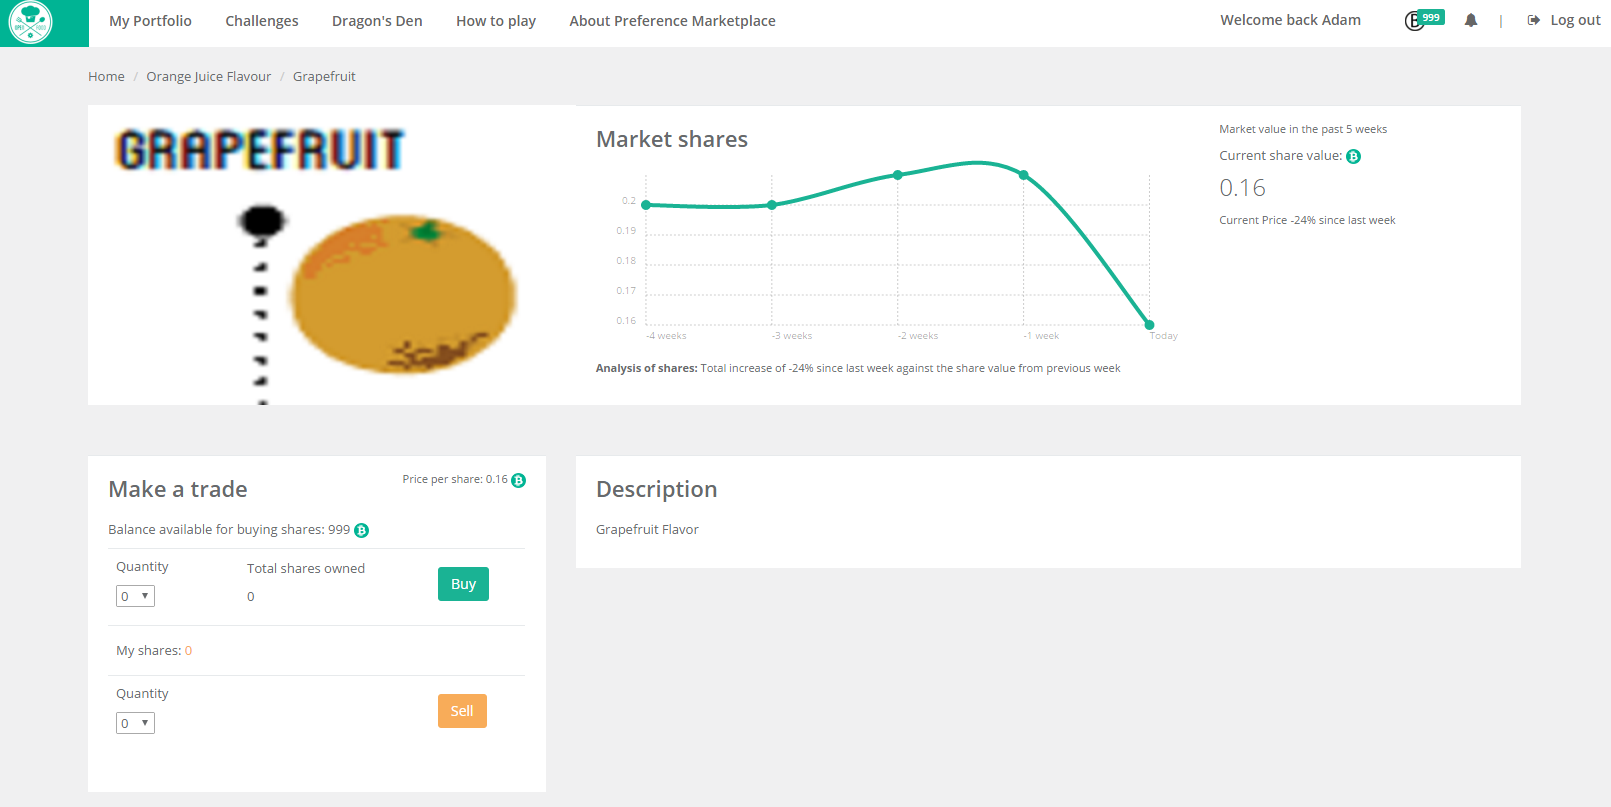
Task: Open the notifications bell icon
Action: [1470, 20]
